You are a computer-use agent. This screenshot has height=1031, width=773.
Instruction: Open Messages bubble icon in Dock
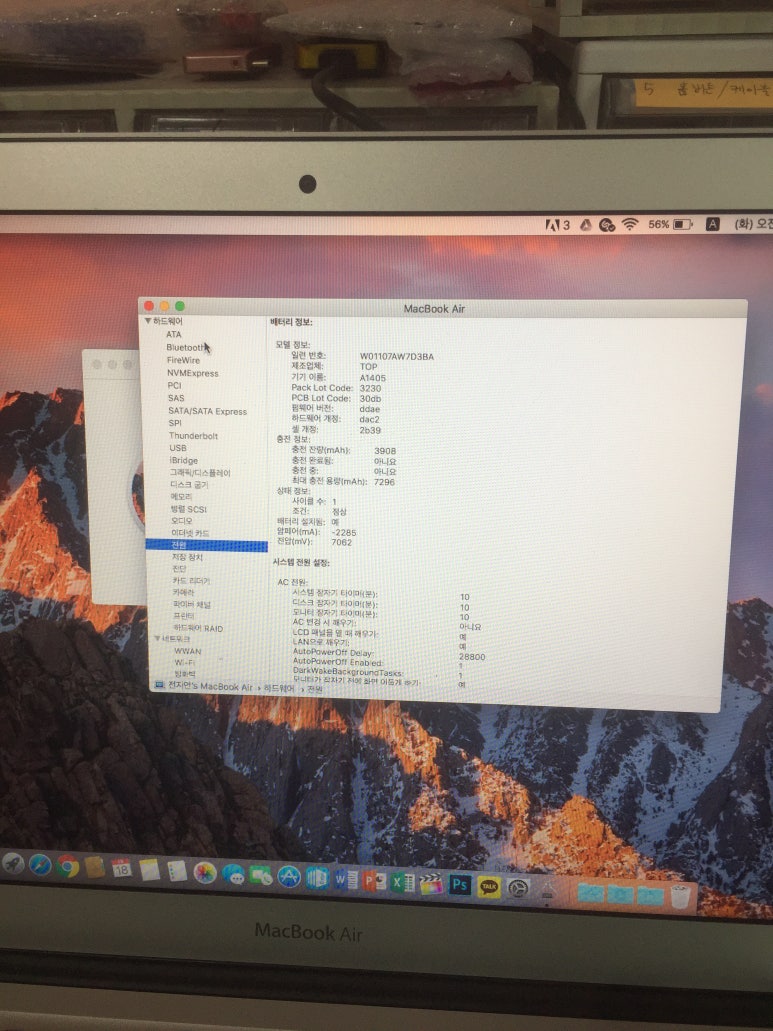pos(233,874)
